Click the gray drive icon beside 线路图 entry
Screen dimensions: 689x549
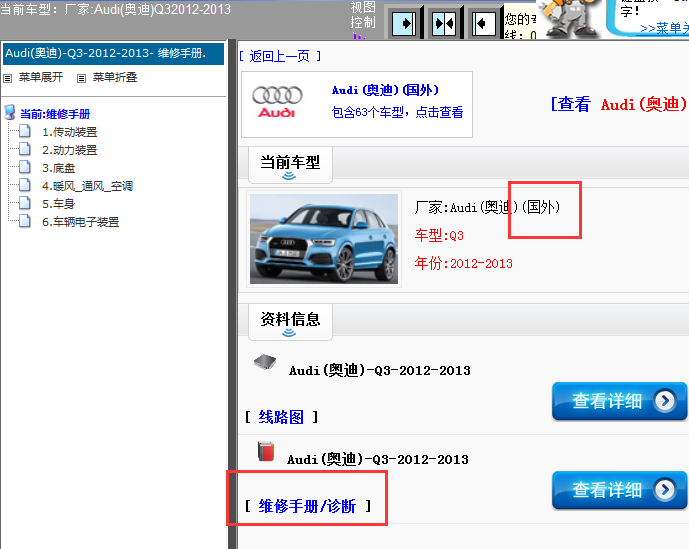pos(265,362)
